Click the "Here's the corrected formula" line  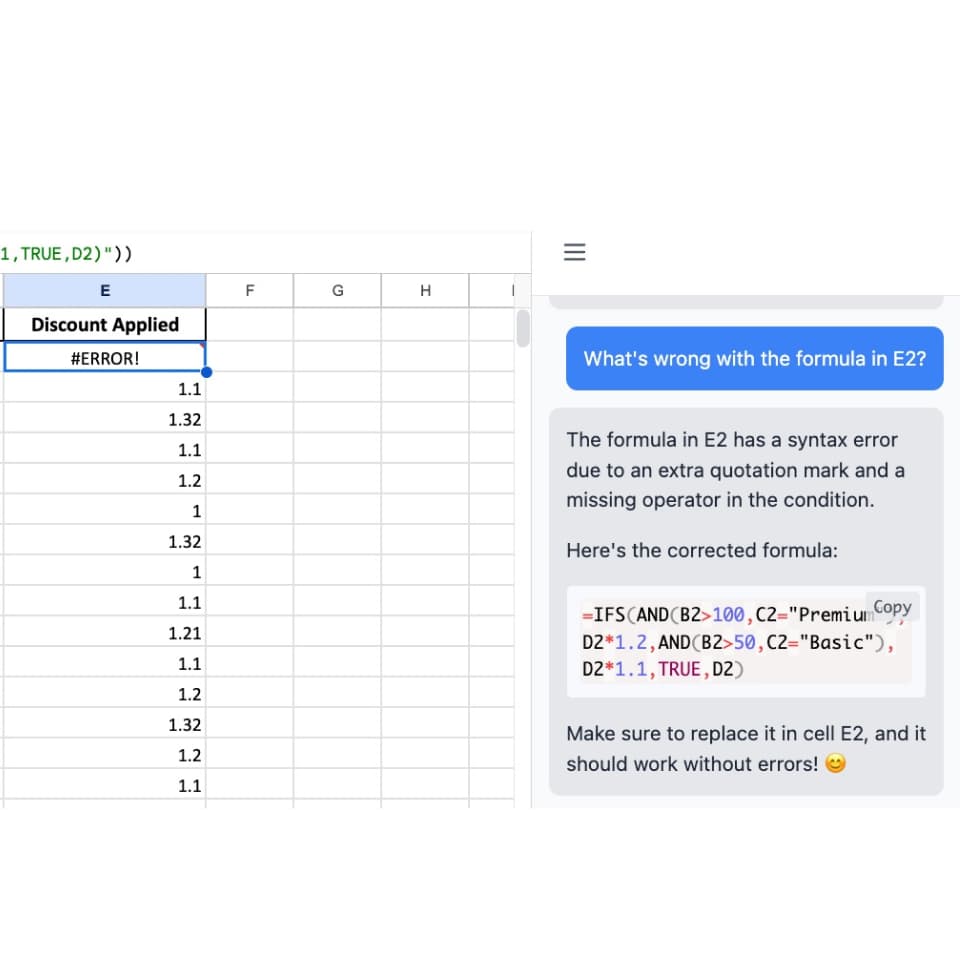[x=702, y=550]
